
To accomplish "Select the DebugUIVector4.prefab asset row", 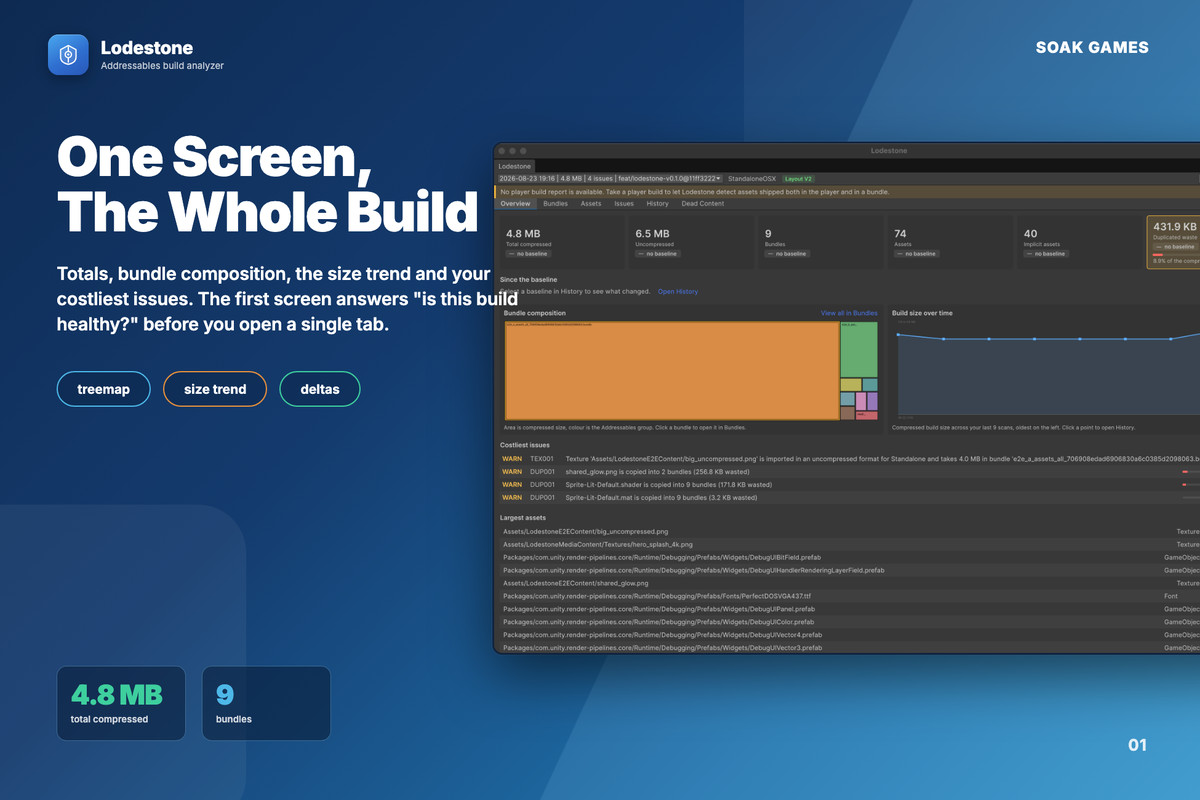I will tap(848, 635).
